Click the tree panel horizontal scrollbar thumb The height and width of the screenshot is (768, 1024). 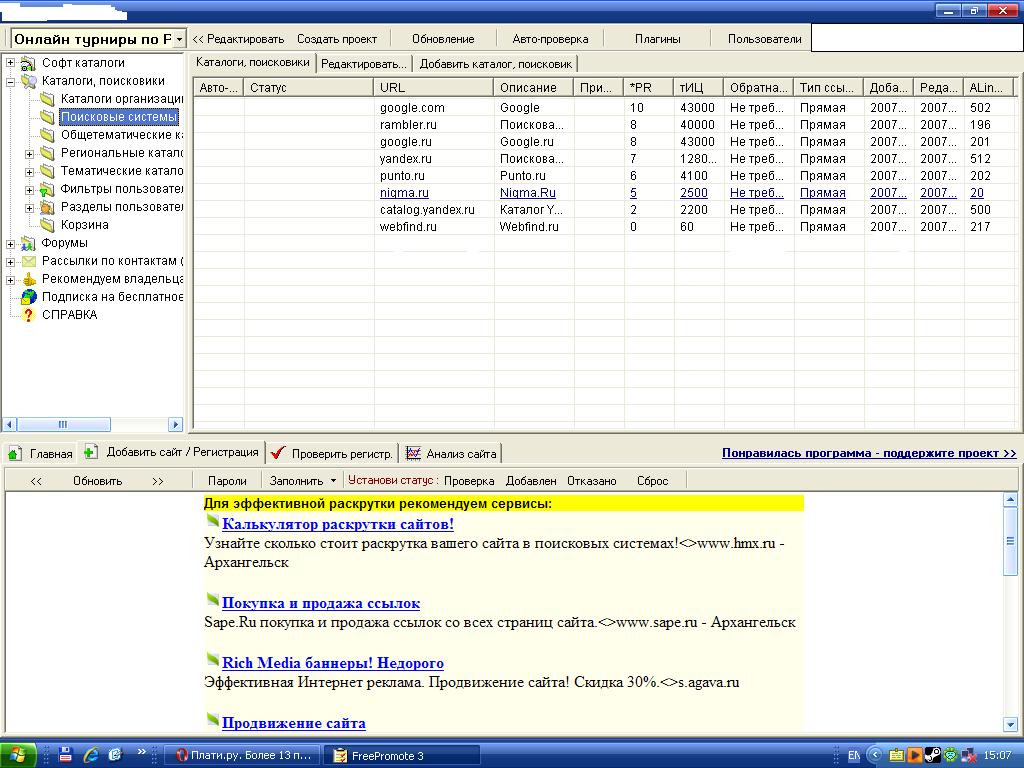tap(63, 424)
